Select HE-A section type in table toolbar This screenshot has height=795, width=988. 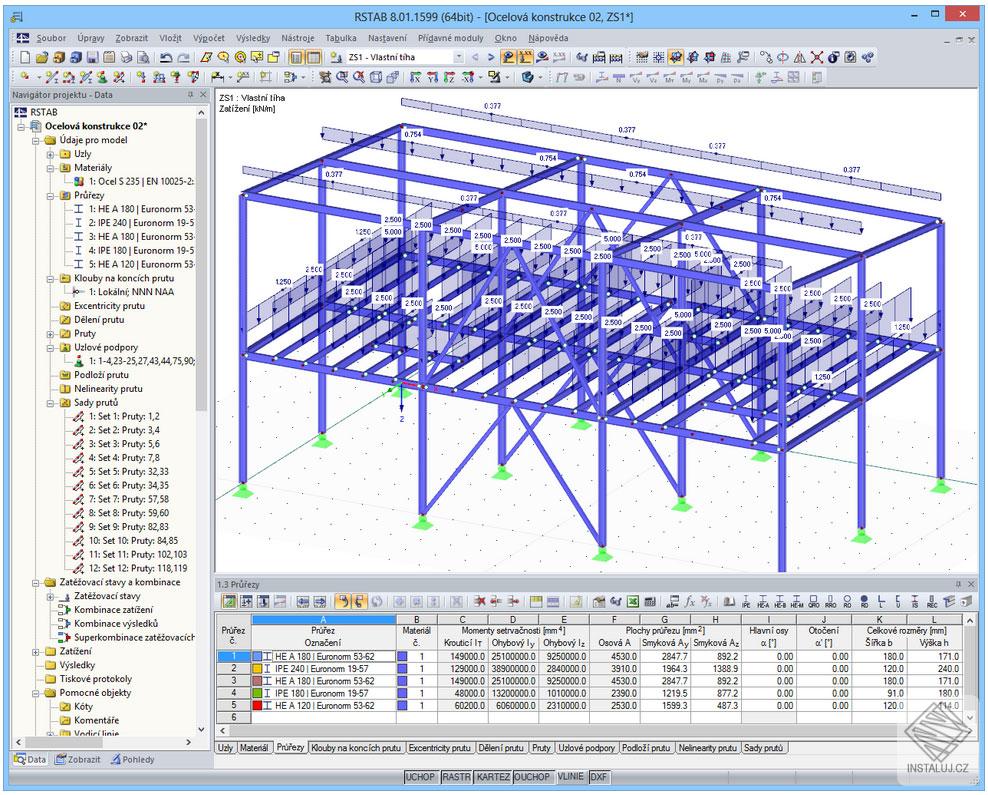tap(763, 602)
